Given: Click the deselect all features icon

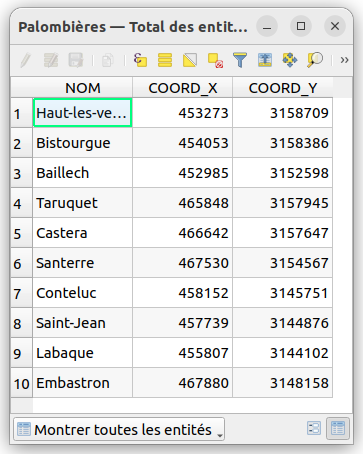Looking at the screenshot, I should (x=215, y=60).
